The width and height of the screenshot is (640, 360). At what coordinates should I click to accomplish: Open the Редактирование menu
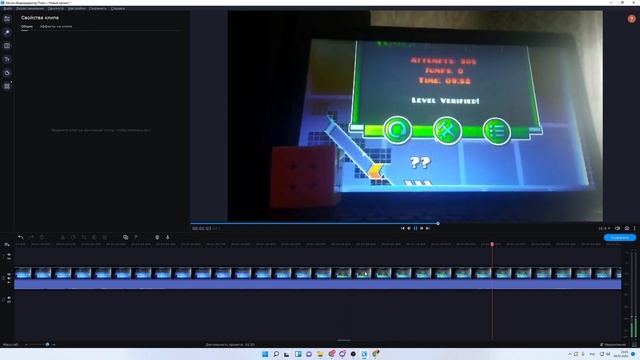click(30, 8)
